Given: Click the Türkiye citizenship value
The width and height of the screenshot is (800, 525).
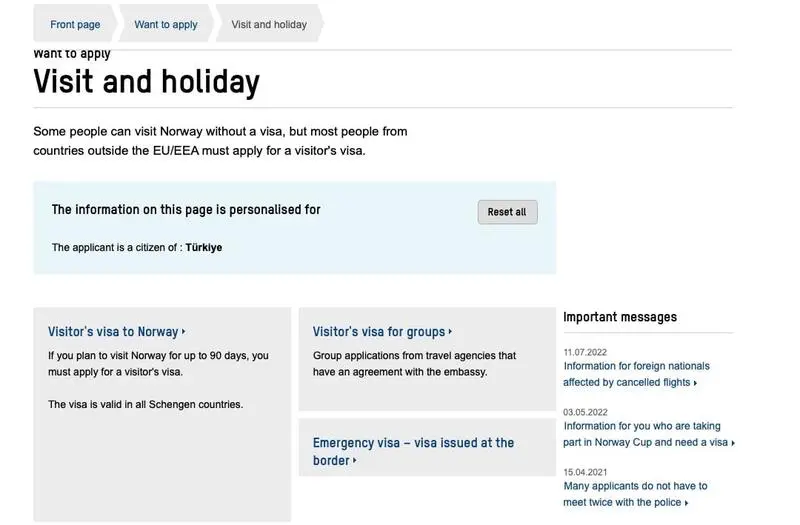Looking at the screenshot, I should pos(204,247).
